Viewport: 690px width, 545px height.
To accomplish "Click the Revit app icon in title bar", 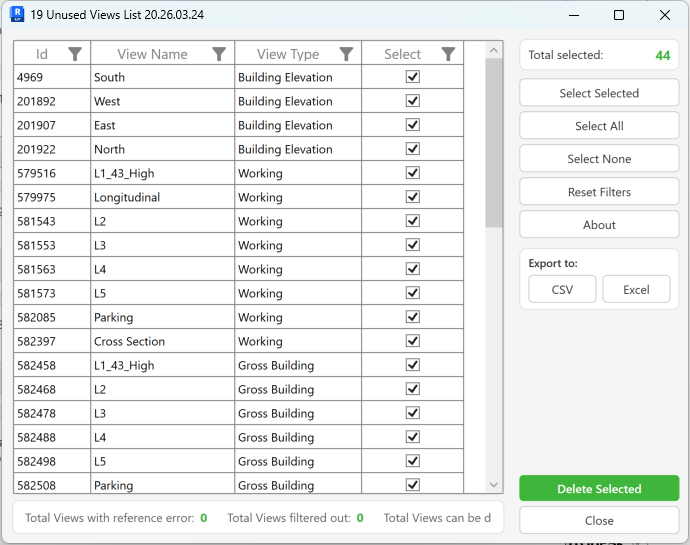I will [x=17, y=15].
